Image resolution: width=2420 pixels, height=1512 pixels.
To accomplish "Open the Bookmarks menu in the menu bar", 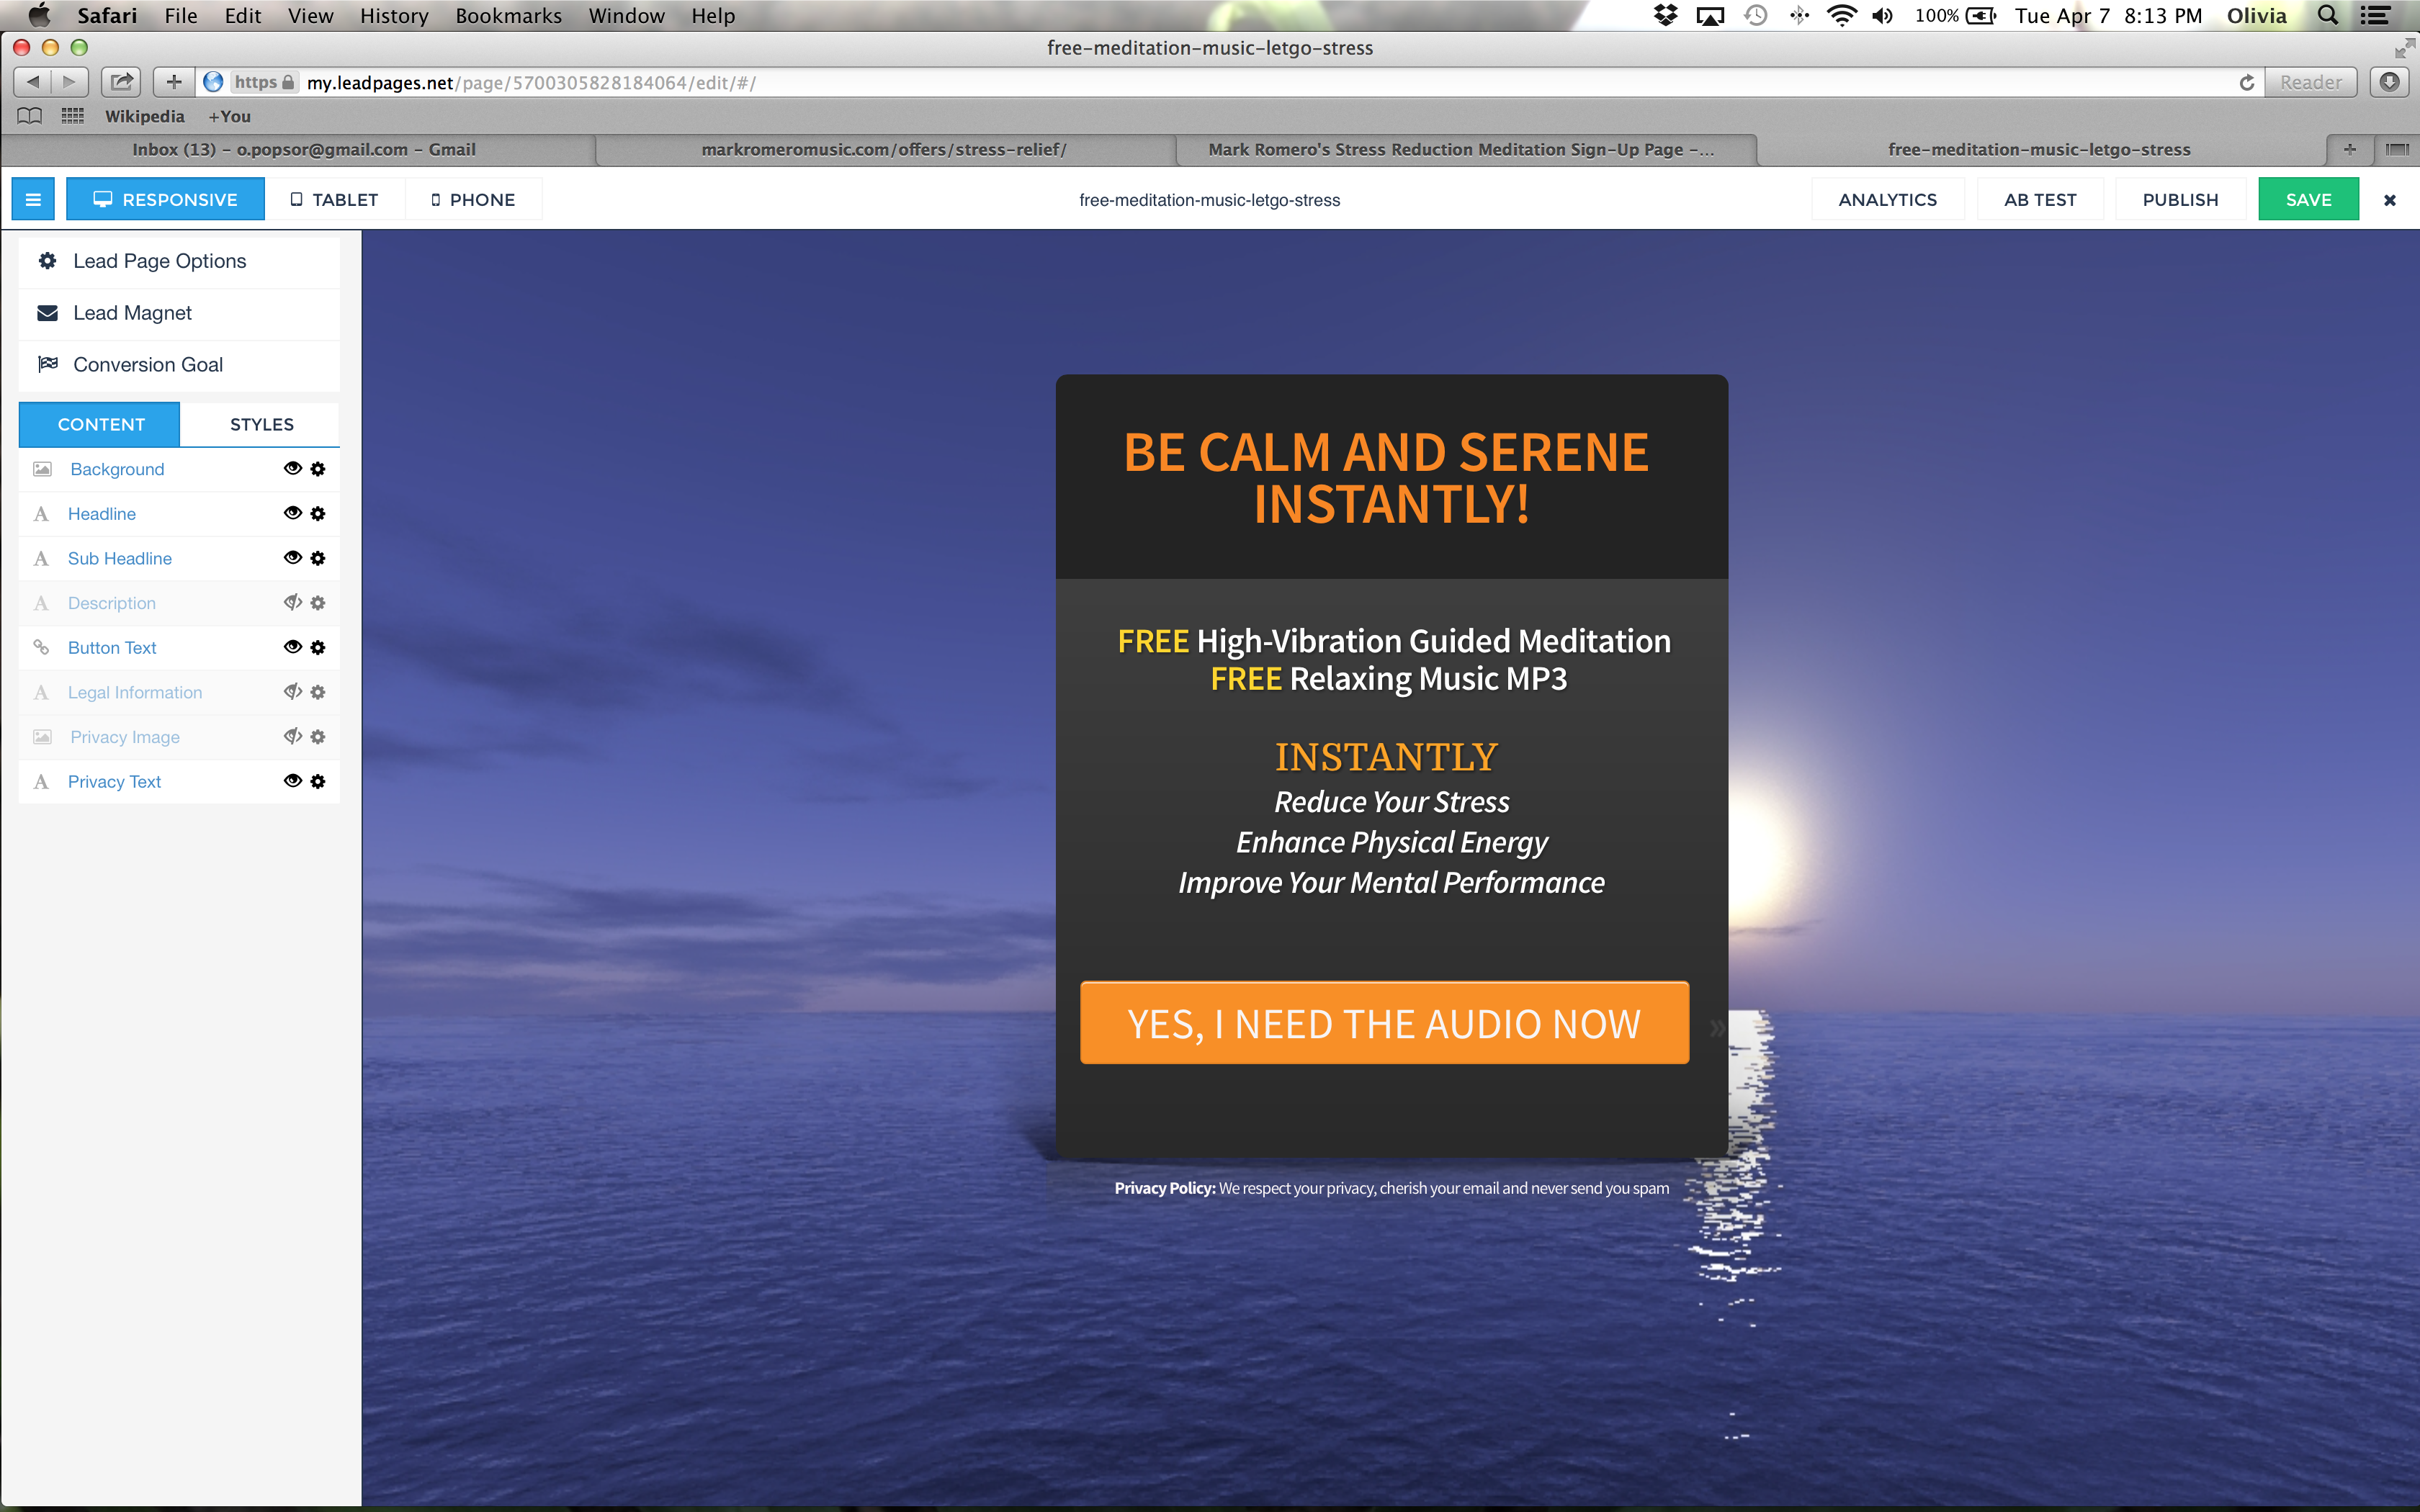I will pyautogui.click(x=508, y=15).
